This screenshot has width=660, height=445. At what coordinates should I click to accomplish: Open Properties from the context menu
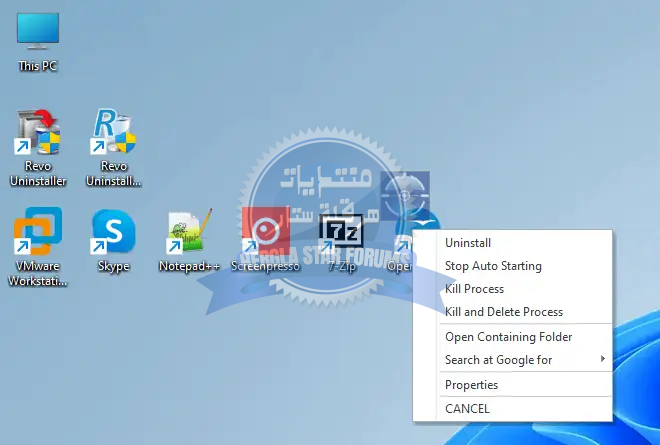pos(471,385)
